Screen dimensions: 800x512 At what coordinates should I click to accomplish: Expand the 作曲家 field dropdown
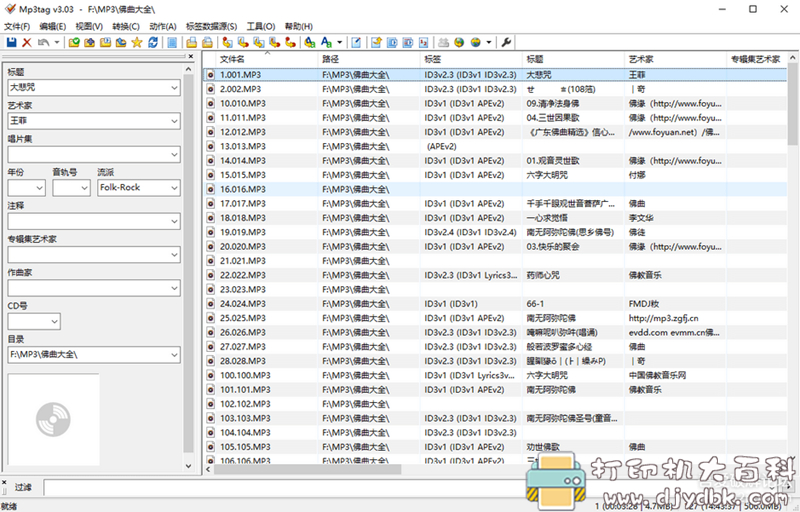[174, 288]
